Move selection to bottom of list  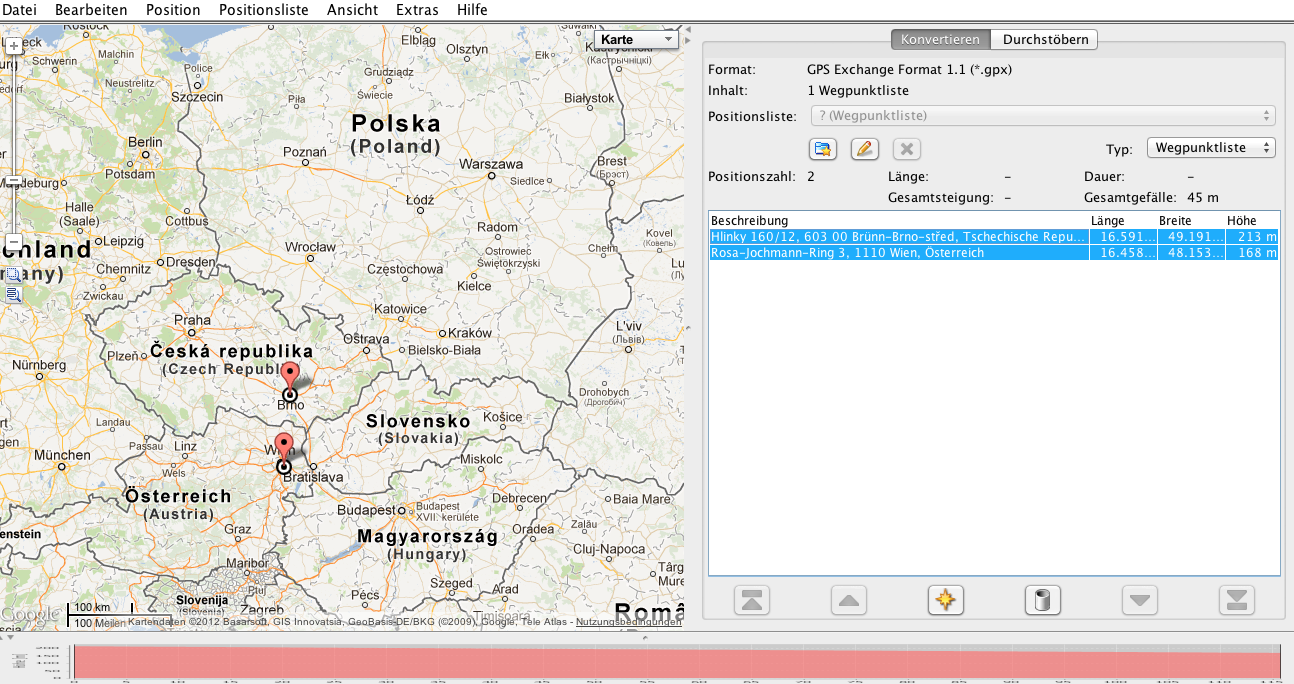[x=1236, y=600]
